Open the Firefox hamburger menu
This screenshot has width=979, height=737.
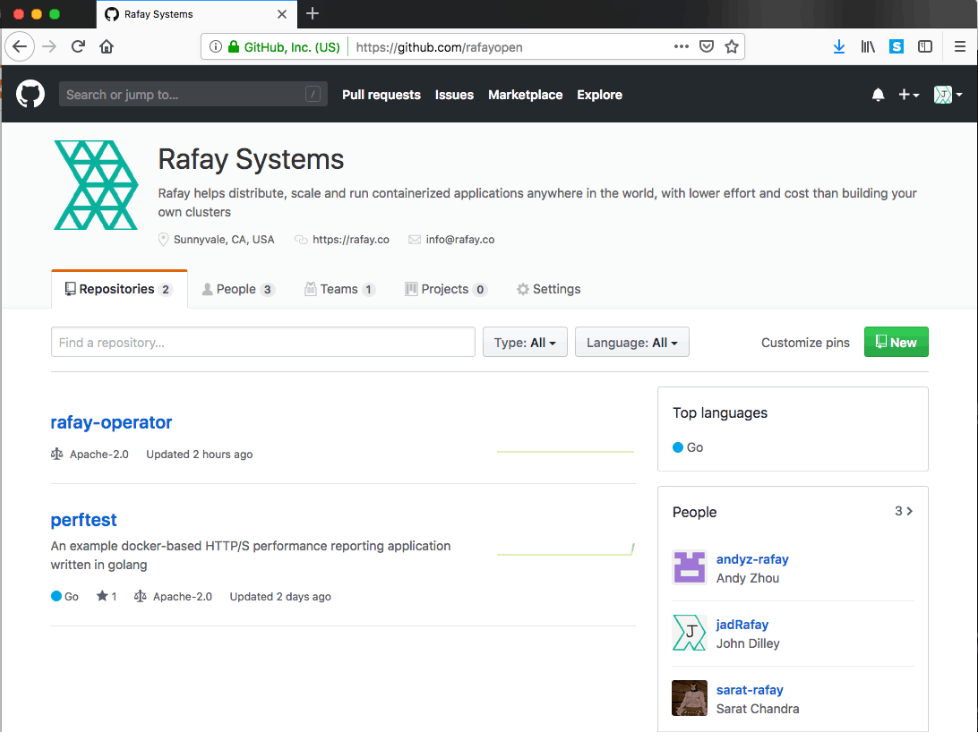960,46
